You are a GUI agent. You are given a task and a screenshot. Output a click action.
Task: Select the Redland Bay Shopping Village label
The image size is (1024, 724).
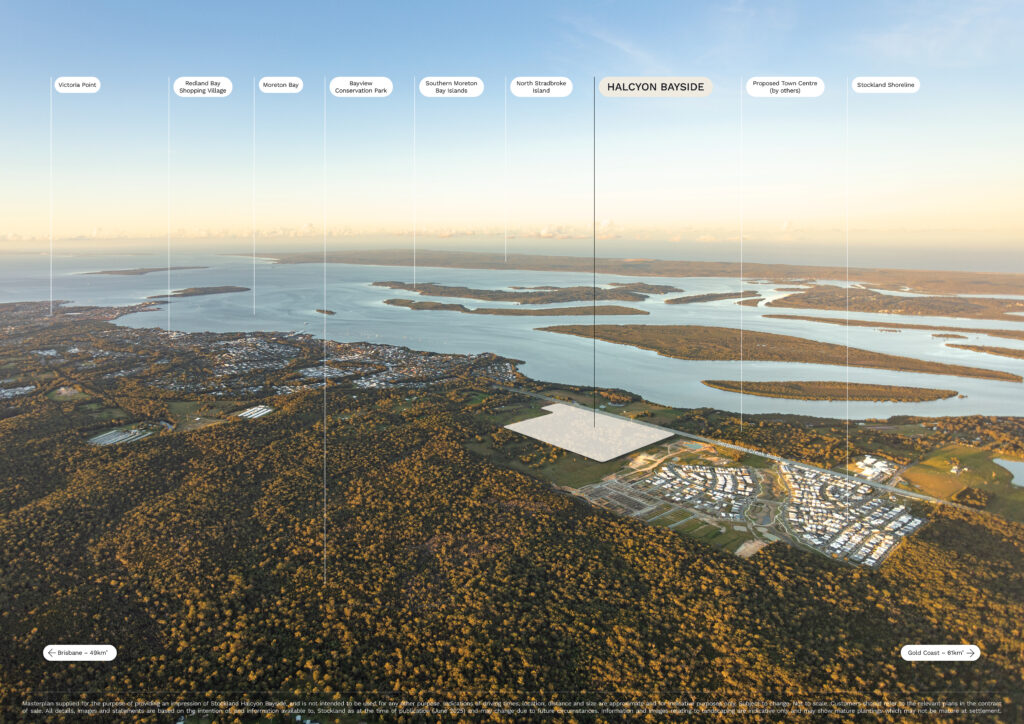coord(202,87)
